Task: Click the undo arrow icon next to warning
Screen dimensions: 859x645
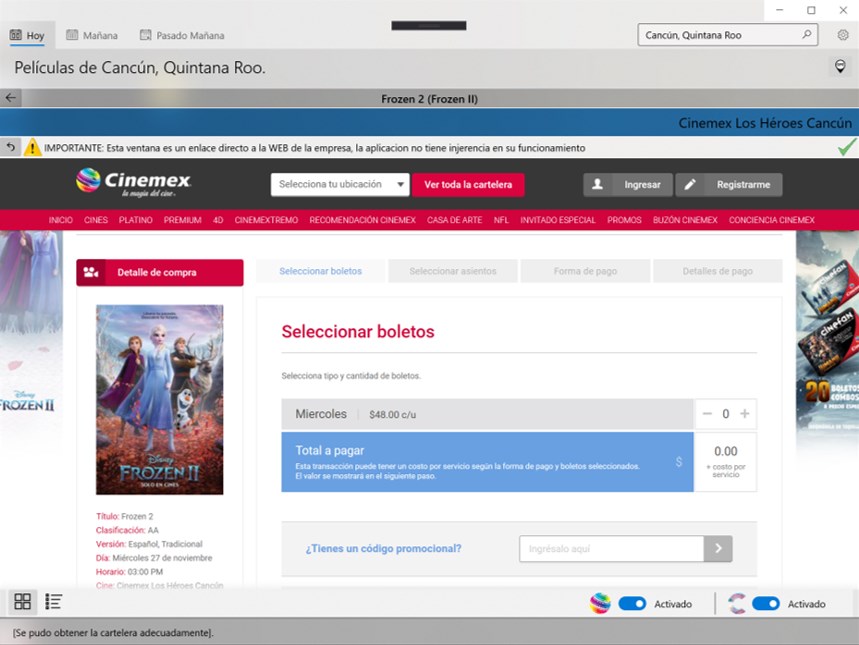Action: coord(10,147)
